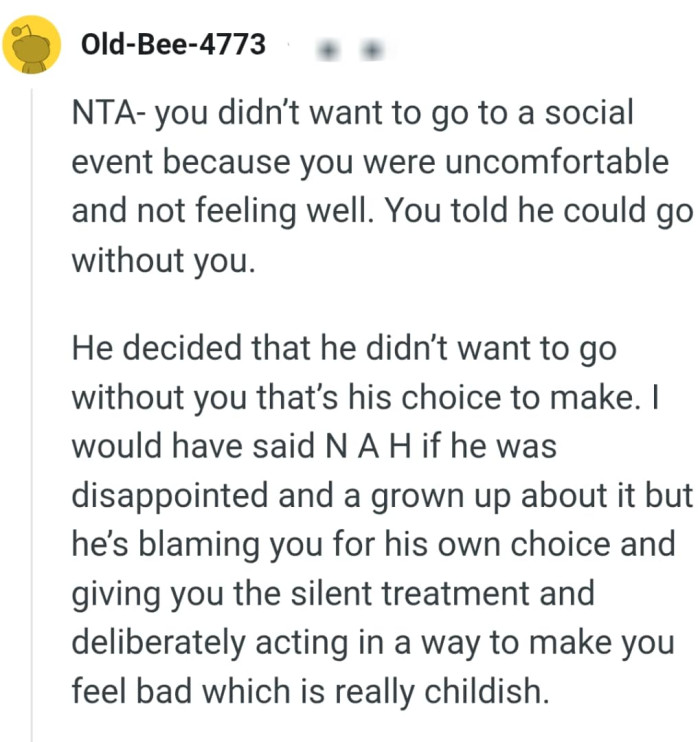700x742 pixels.
Task: Click the line starting 'event because you were'
Action: tap(369, 161)
